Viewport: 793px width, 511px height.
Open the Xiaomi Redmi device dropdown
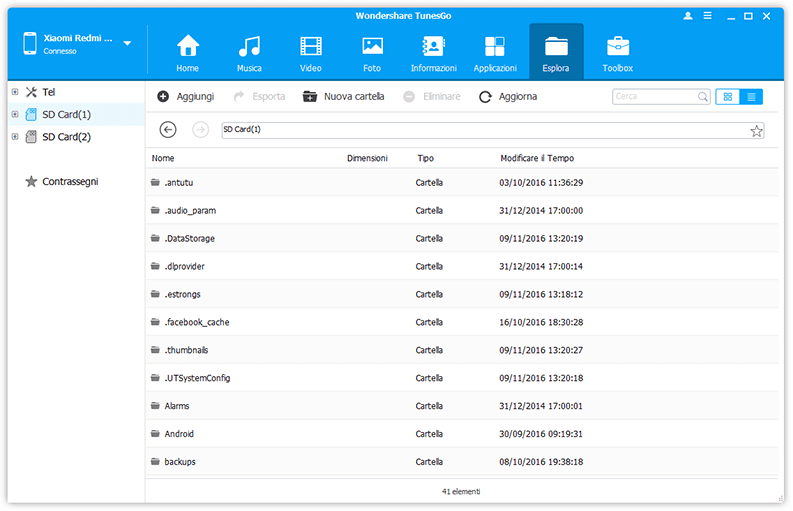click(x=127, y=44)
